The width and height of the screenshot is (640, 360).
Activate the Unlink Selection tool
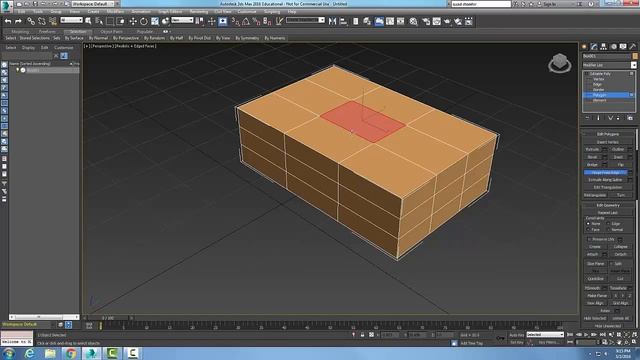coord(42,21)
